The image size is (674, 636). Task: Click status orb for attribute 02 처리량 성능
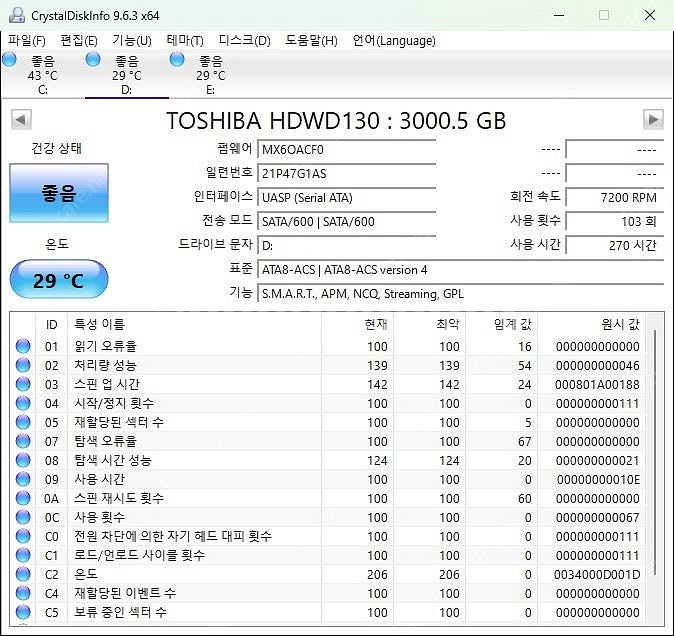tap(23, 365)
